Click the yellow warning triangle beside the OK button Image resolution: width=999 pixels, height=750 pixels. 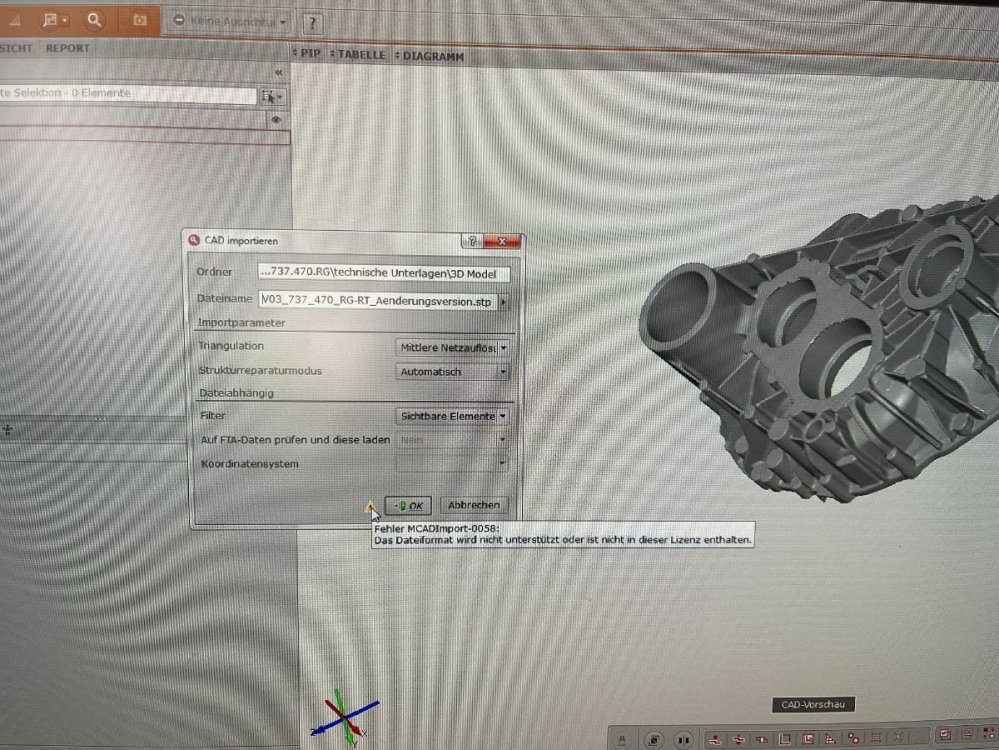tap(369, 506)
